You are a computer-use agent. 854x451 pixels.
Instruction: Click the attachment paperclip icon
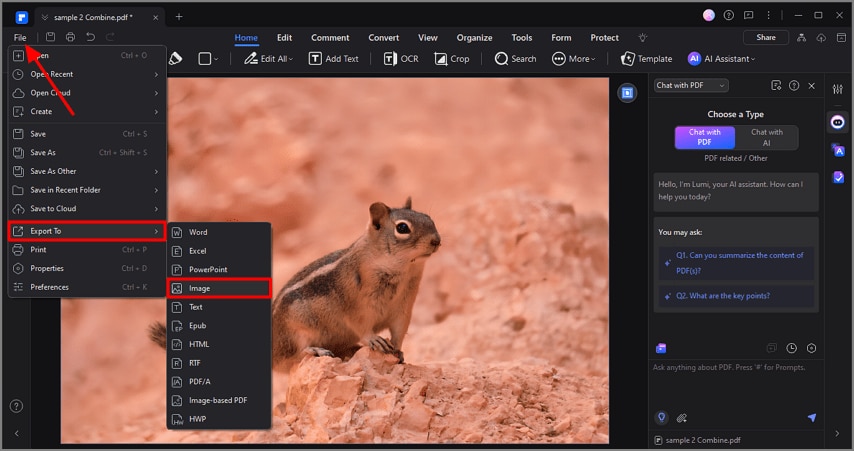[681, 418]
